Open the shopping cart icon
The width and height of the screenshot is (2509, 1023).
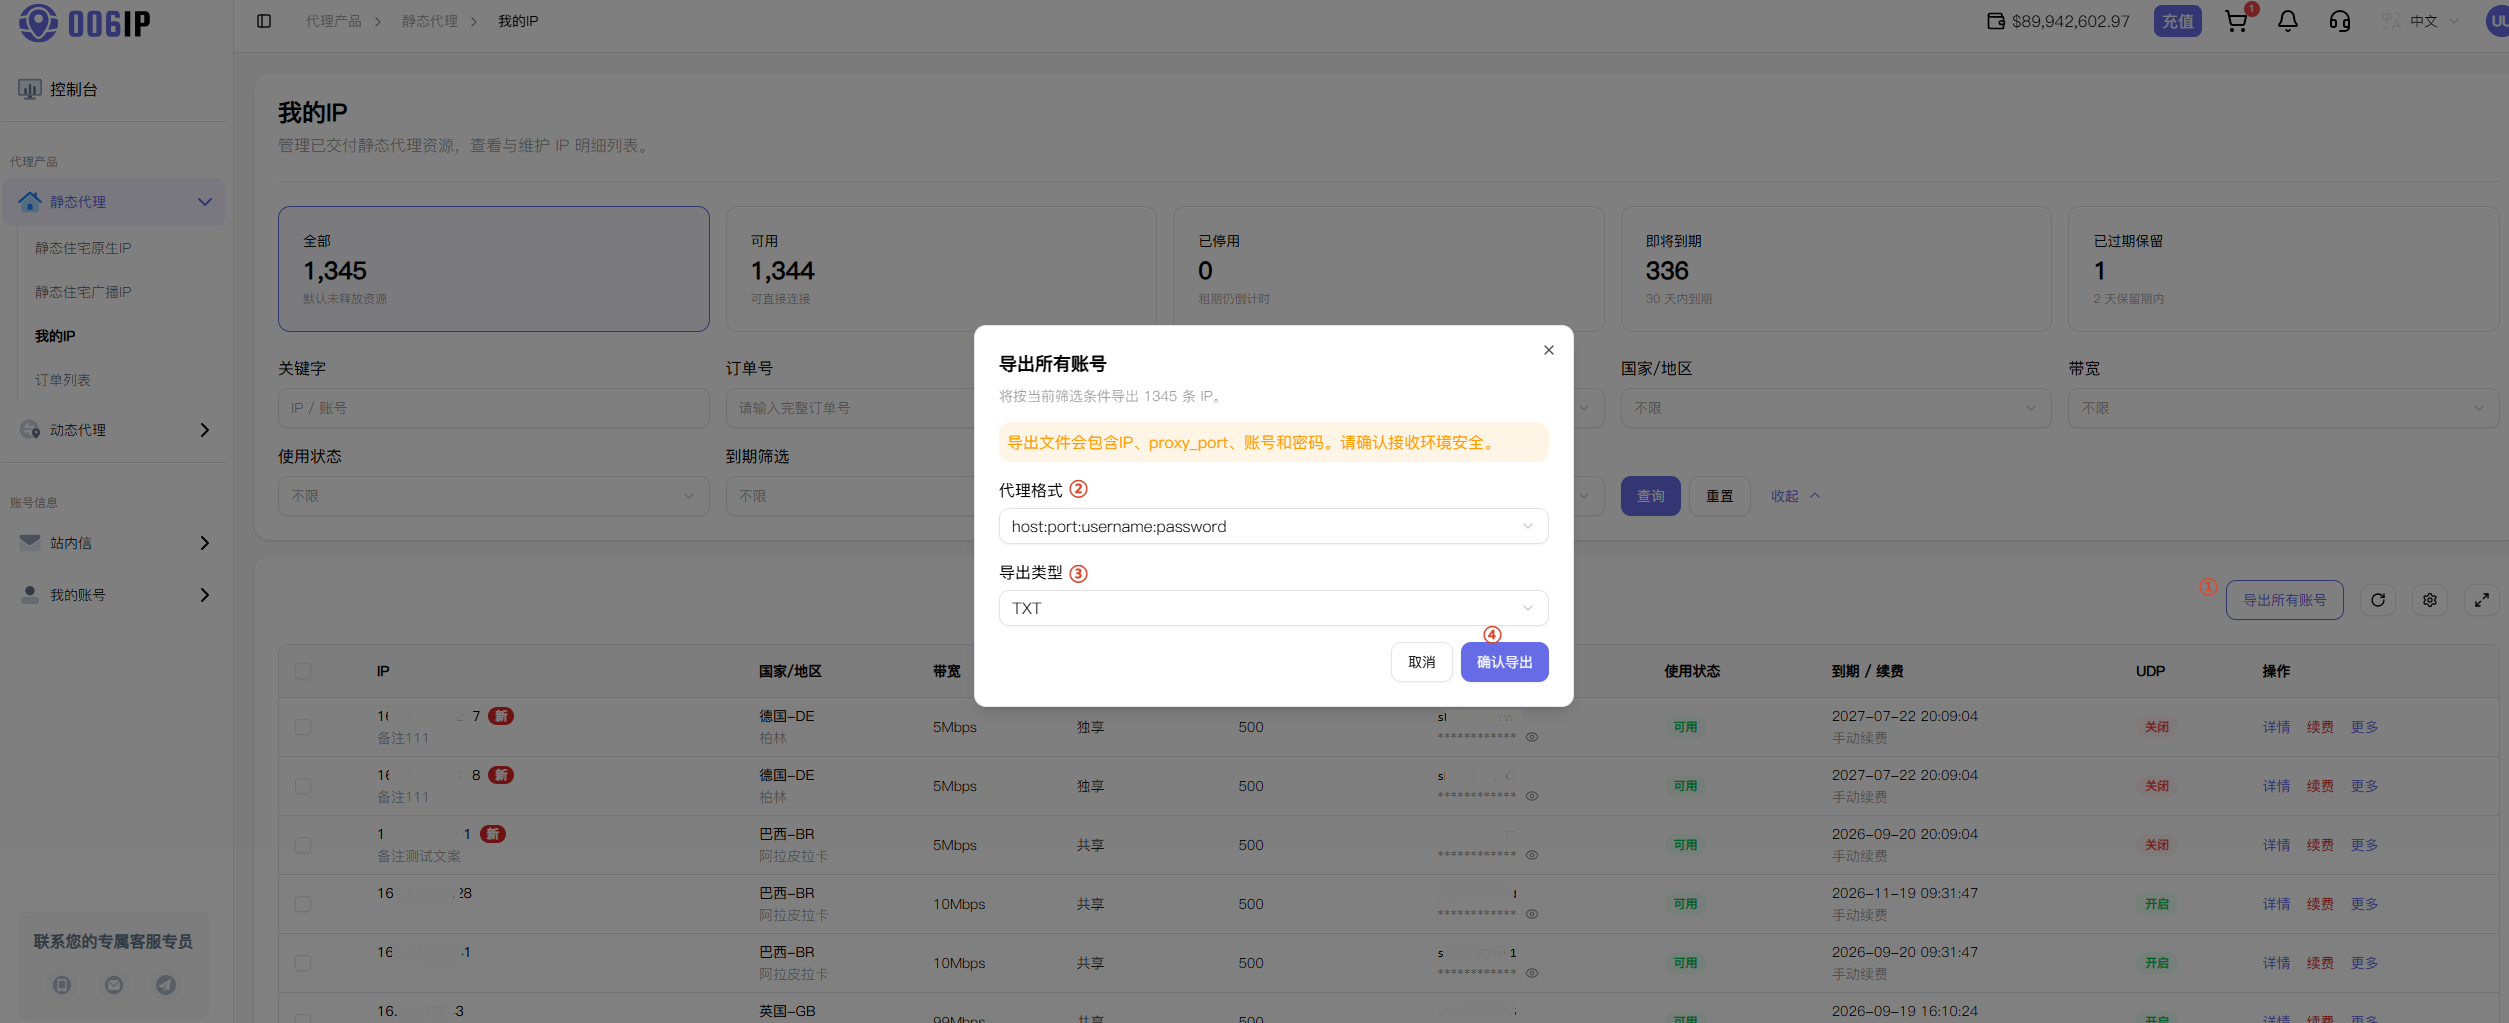[x=2236, y=21]
